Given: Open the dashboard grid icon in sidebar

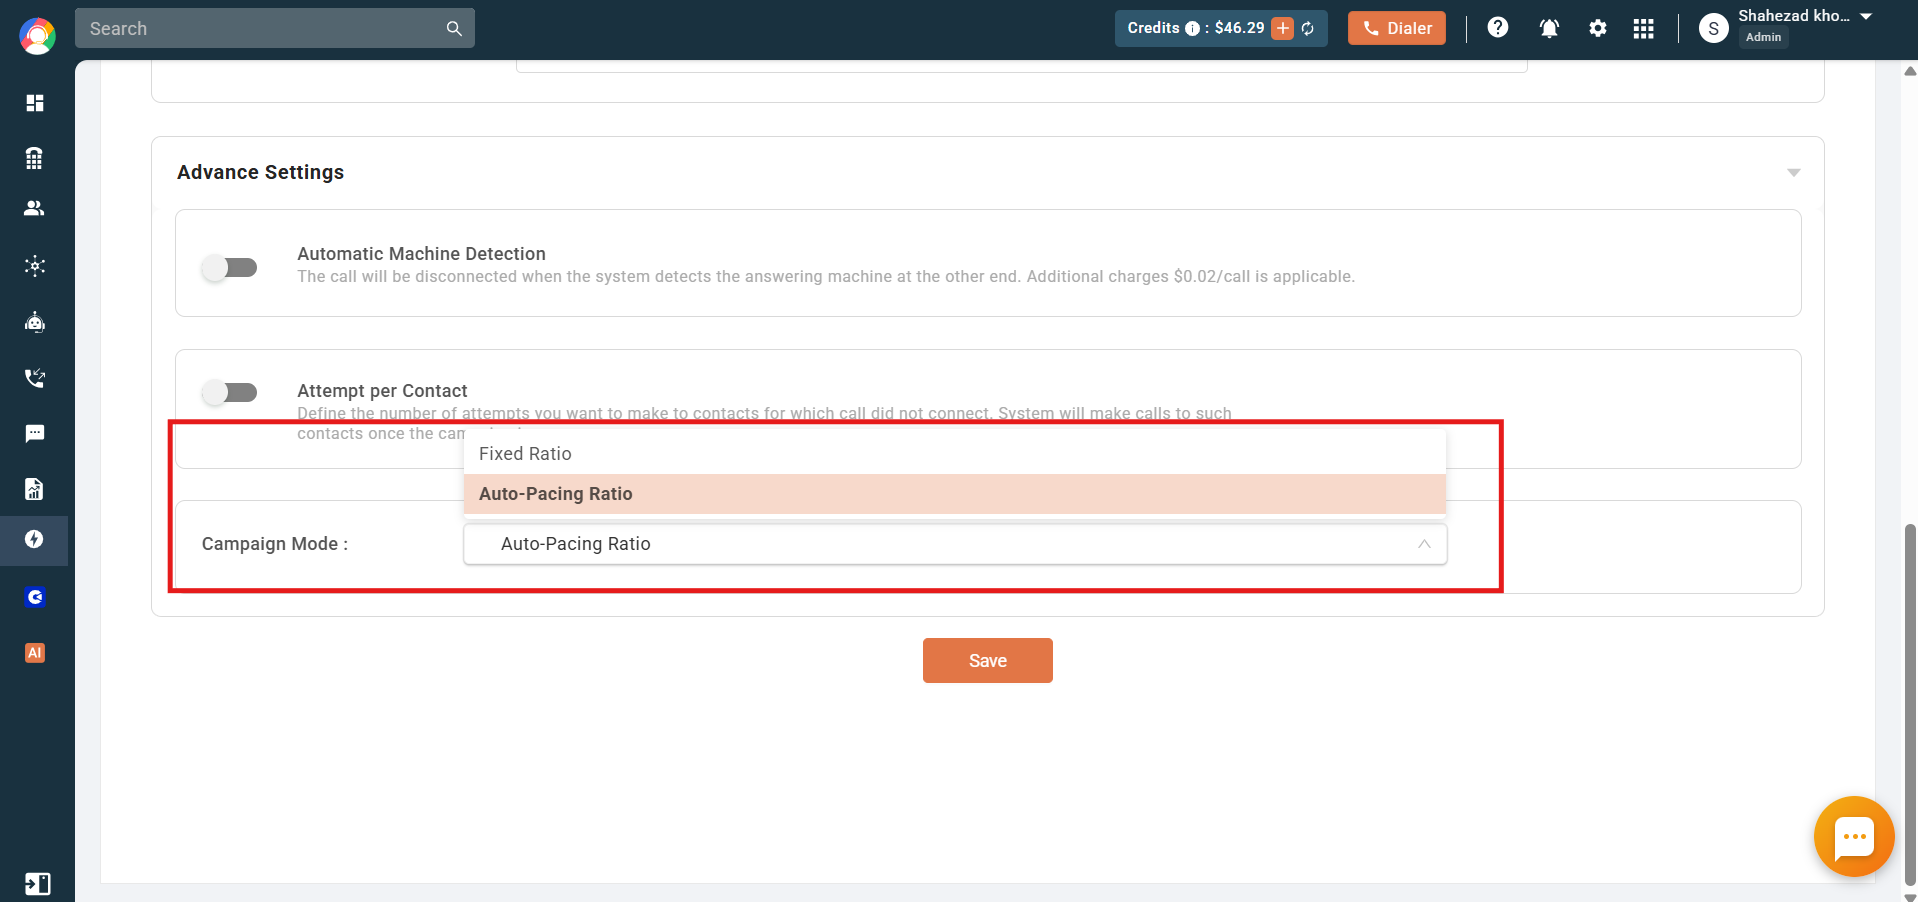Looking at the screenshot, I should pyautogui.click(x=35, y=103).
